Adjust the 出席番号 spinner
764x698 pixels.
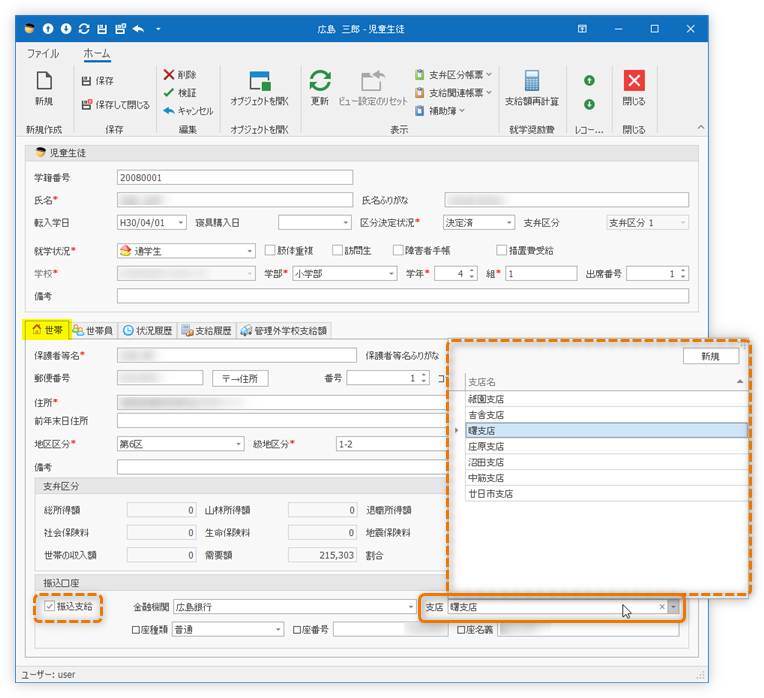683,274
